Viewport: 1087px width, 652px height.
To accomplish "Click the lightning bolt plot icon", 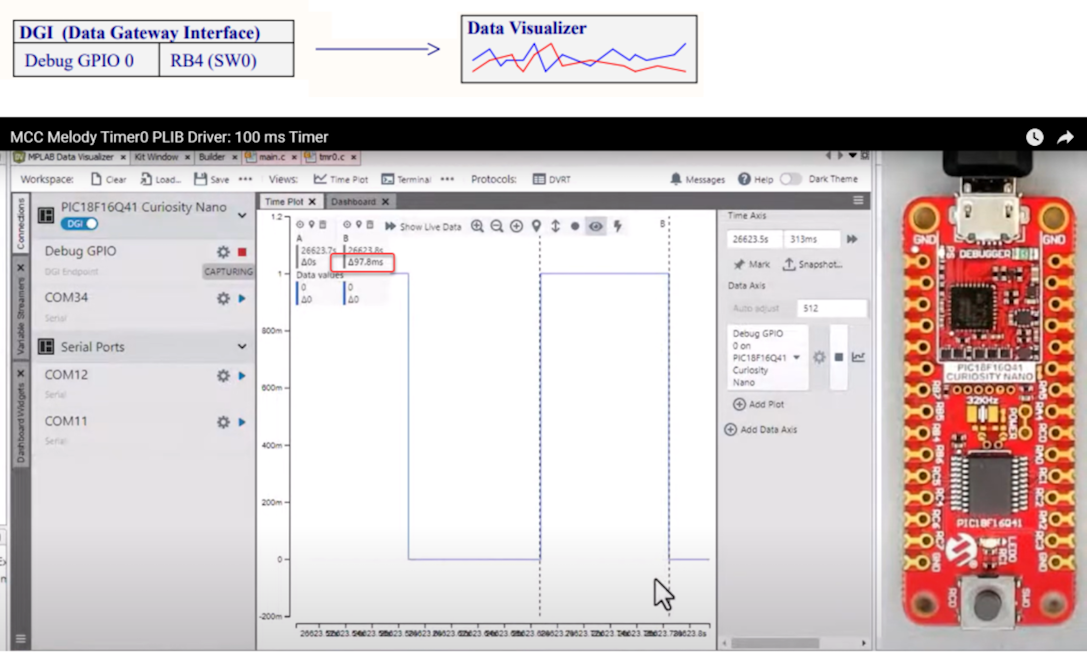I will click(617, 226).
